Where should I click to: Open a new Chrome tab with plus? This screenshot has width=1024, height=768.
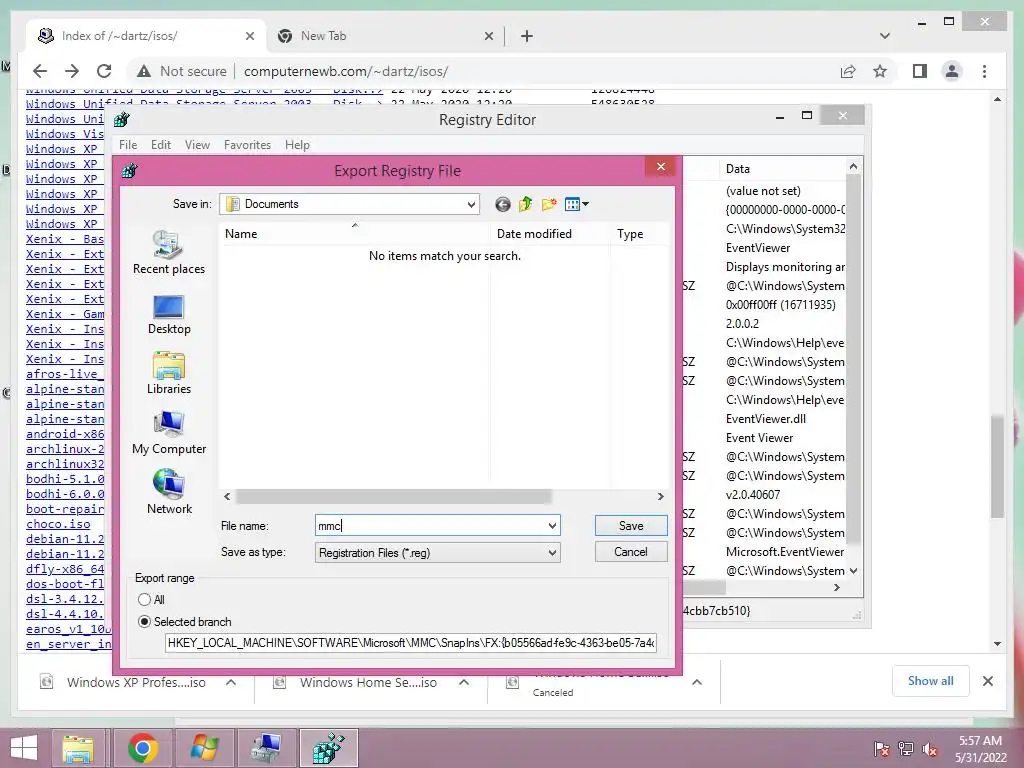[527, 36]
